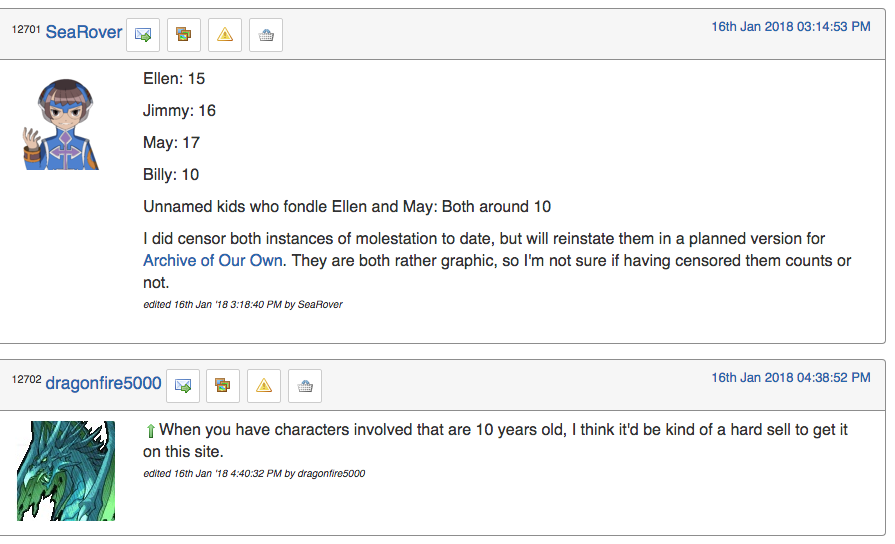This screenshot has height=544, width=895.
Task: Send a private message to dragonfire5000
Action: click(x=183, y=386)
